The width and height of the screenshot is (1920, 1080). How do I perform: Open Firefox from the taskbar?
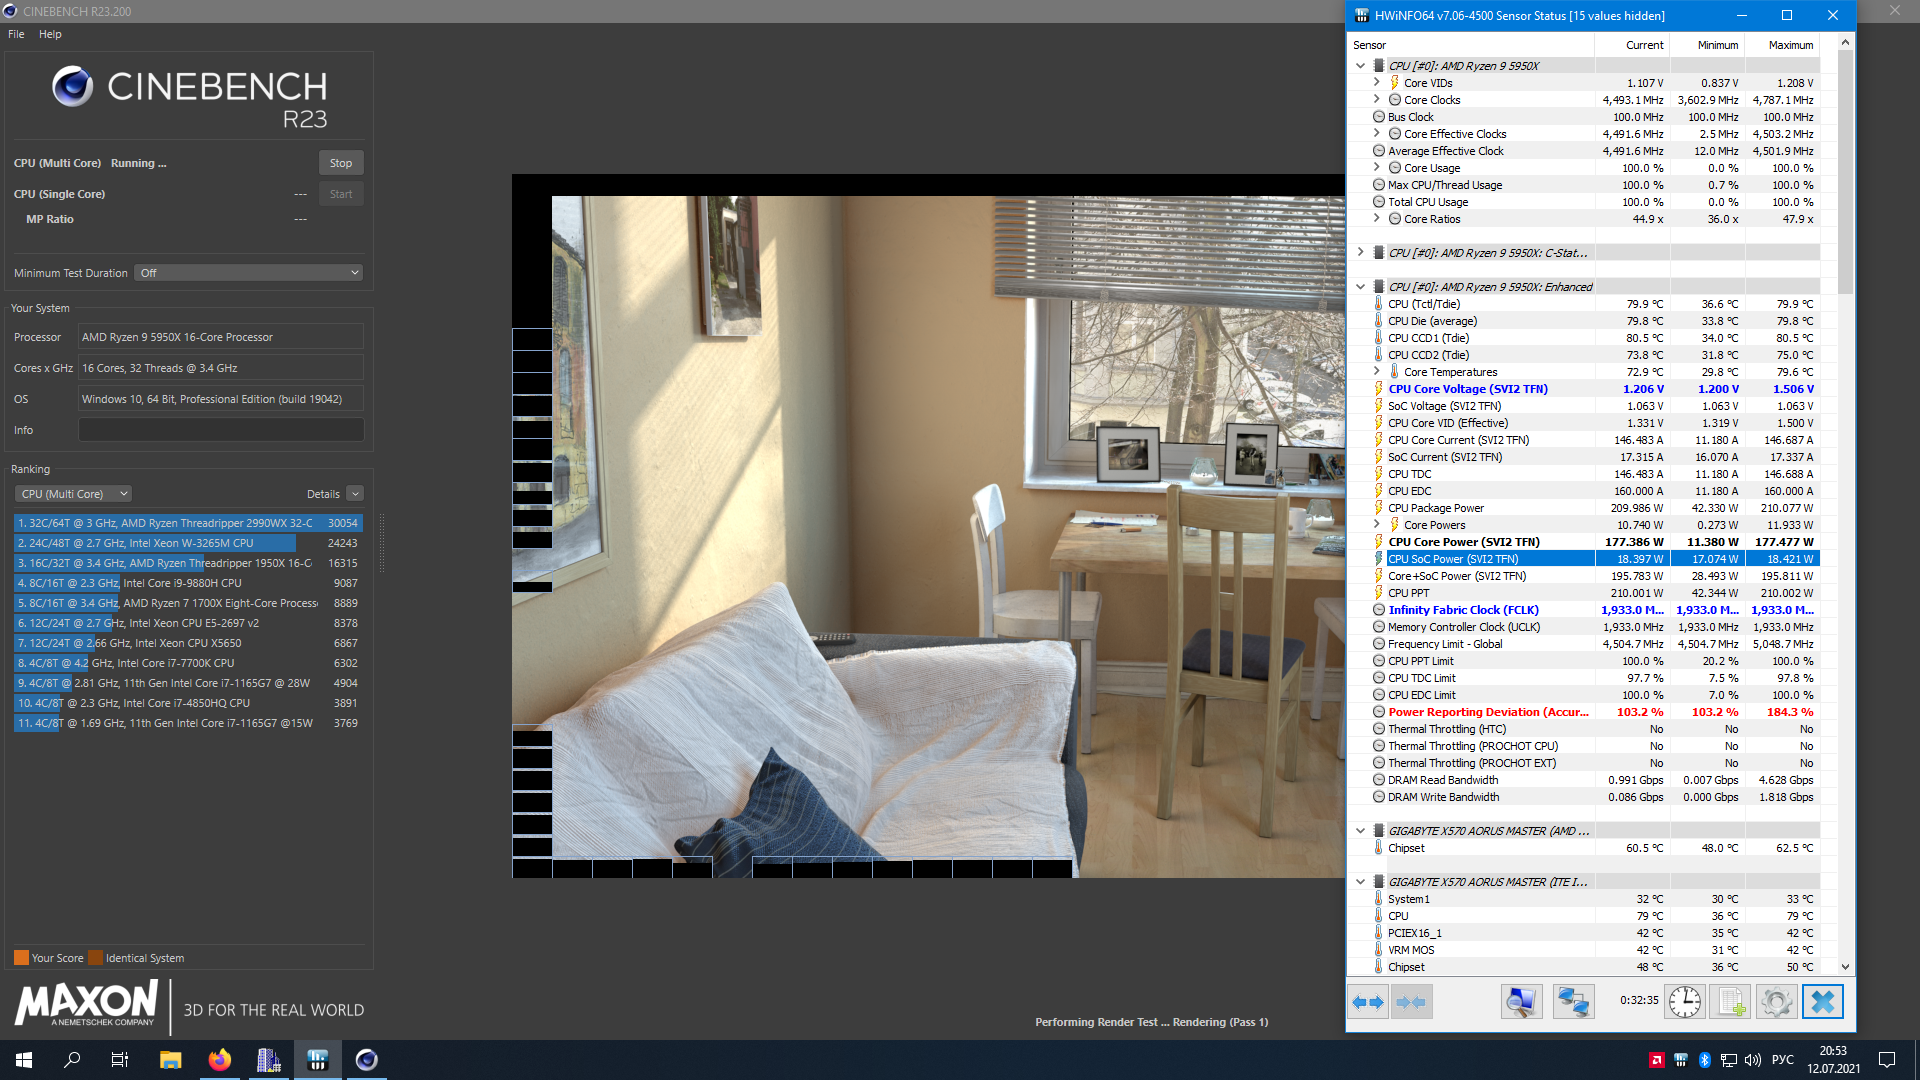(x=219, y=1060)
